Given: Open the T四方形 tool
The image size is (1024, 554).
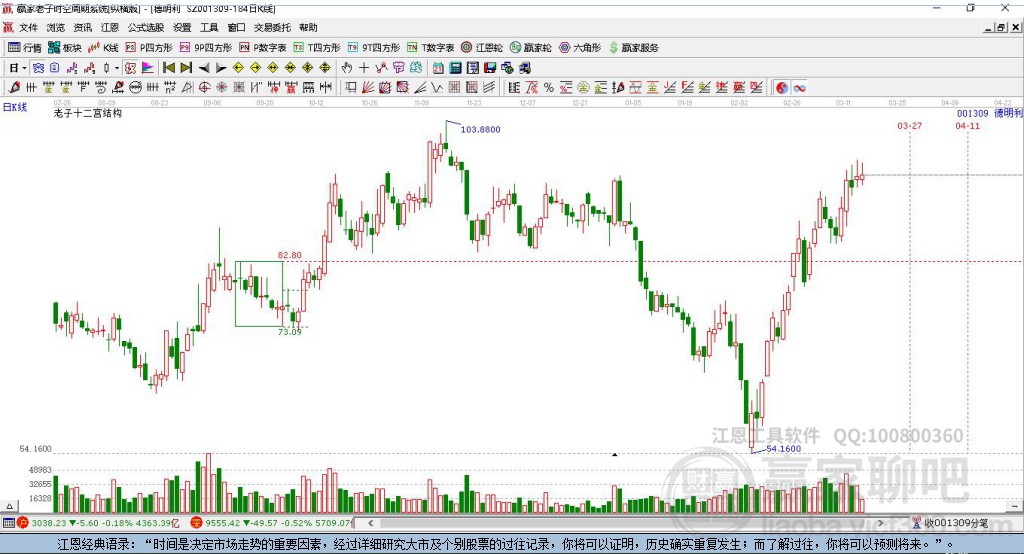Looking at the screenshot, I should tap(317, 48).
